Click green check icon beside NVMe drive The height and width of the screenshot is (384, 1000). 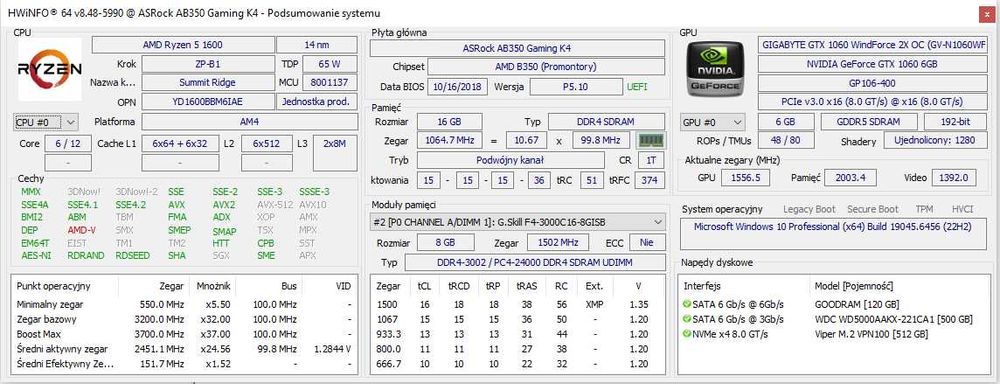click(x=687, y=334)
